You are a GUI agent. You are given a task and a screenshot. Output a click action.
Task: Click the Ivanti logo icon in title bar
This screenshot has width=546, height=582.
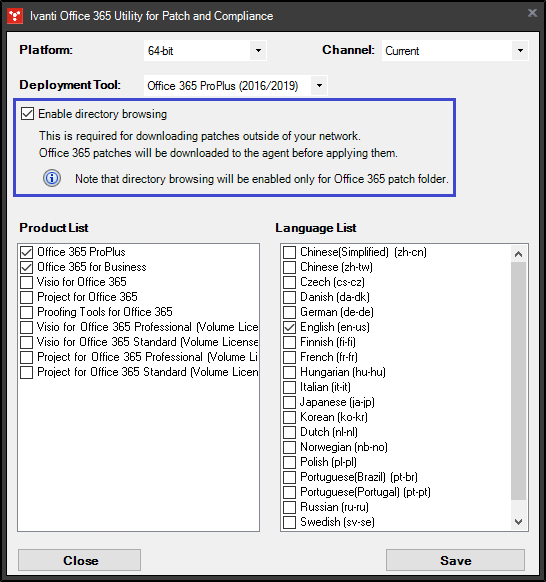point(15,16)
